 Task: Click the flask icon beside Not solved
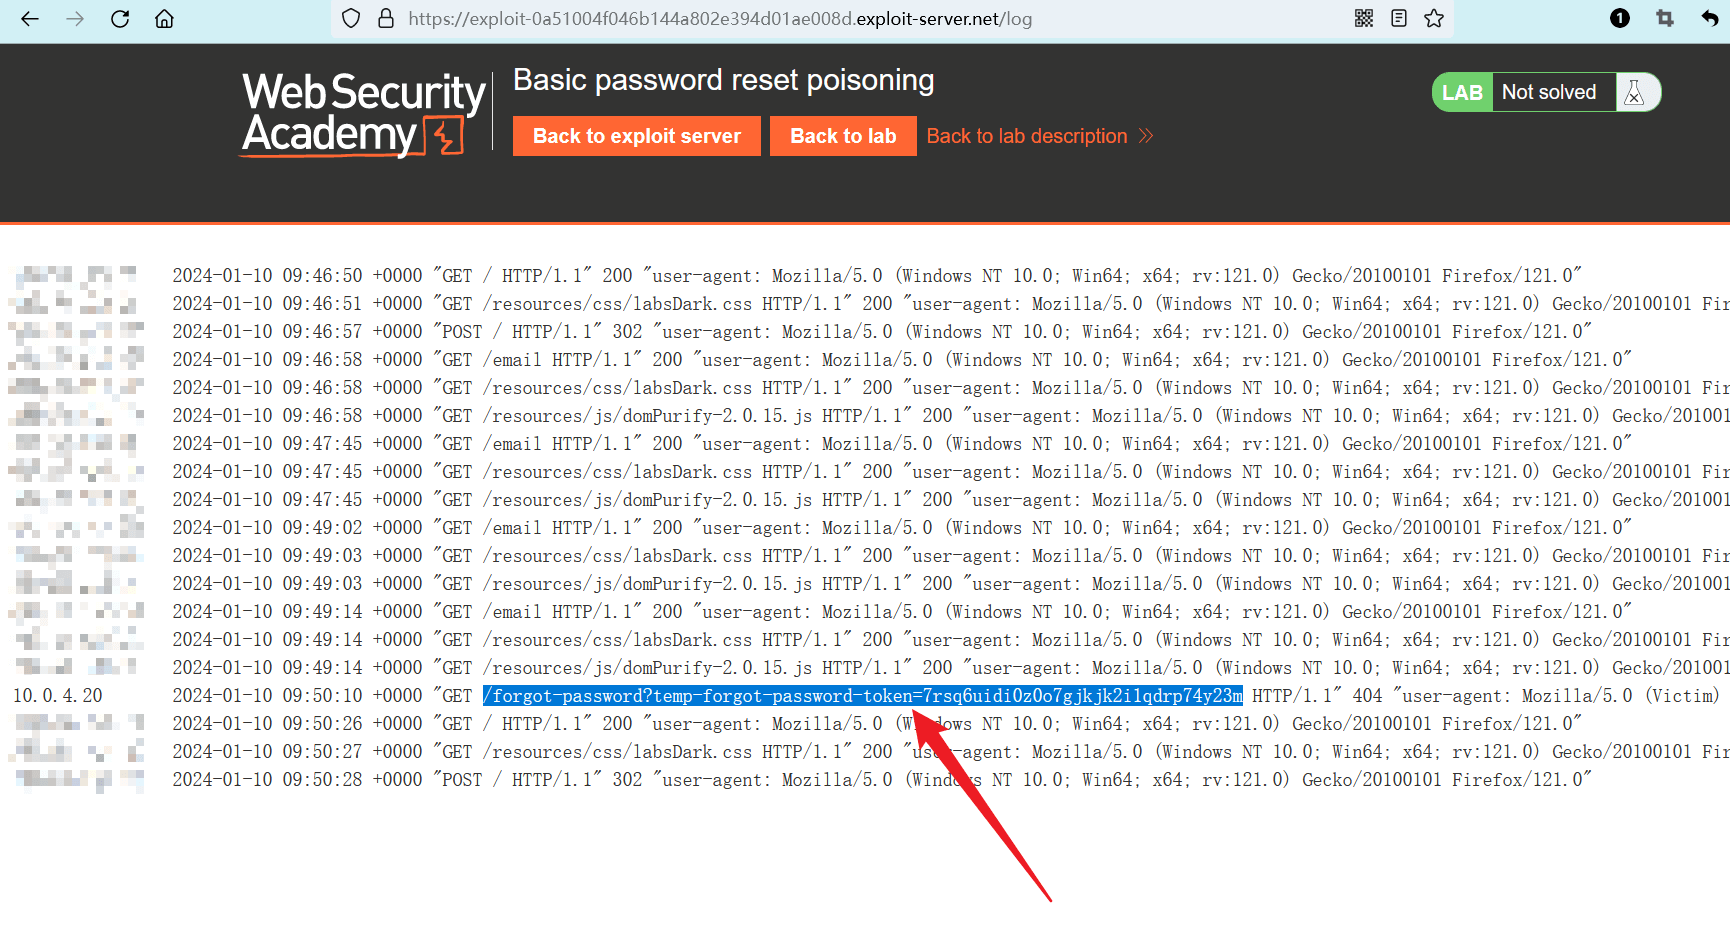[x=1635, y=93]
